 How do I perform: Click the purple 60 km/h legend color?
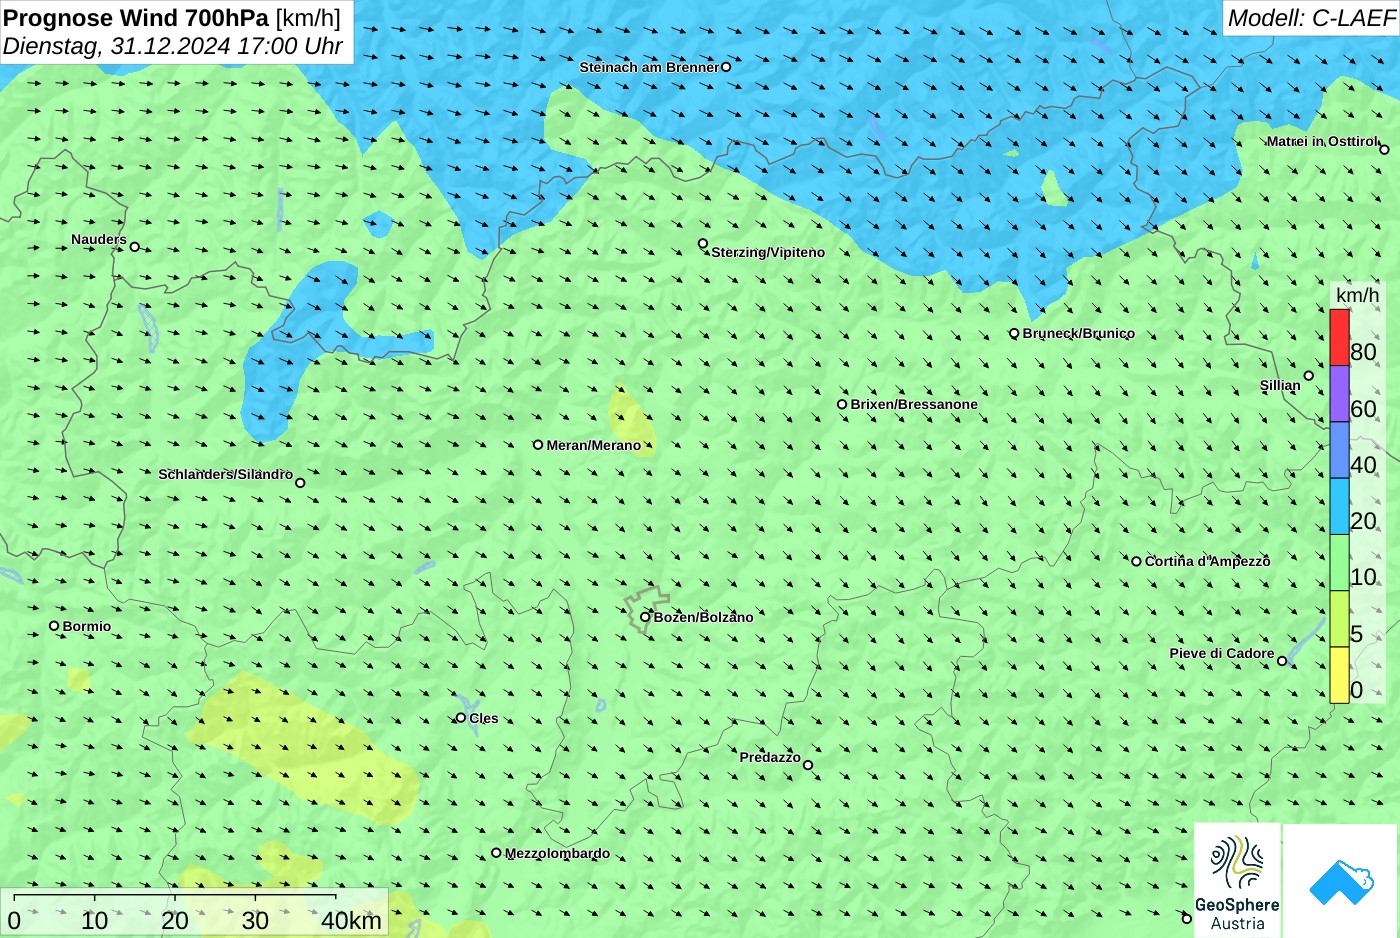pos(1339,394)
